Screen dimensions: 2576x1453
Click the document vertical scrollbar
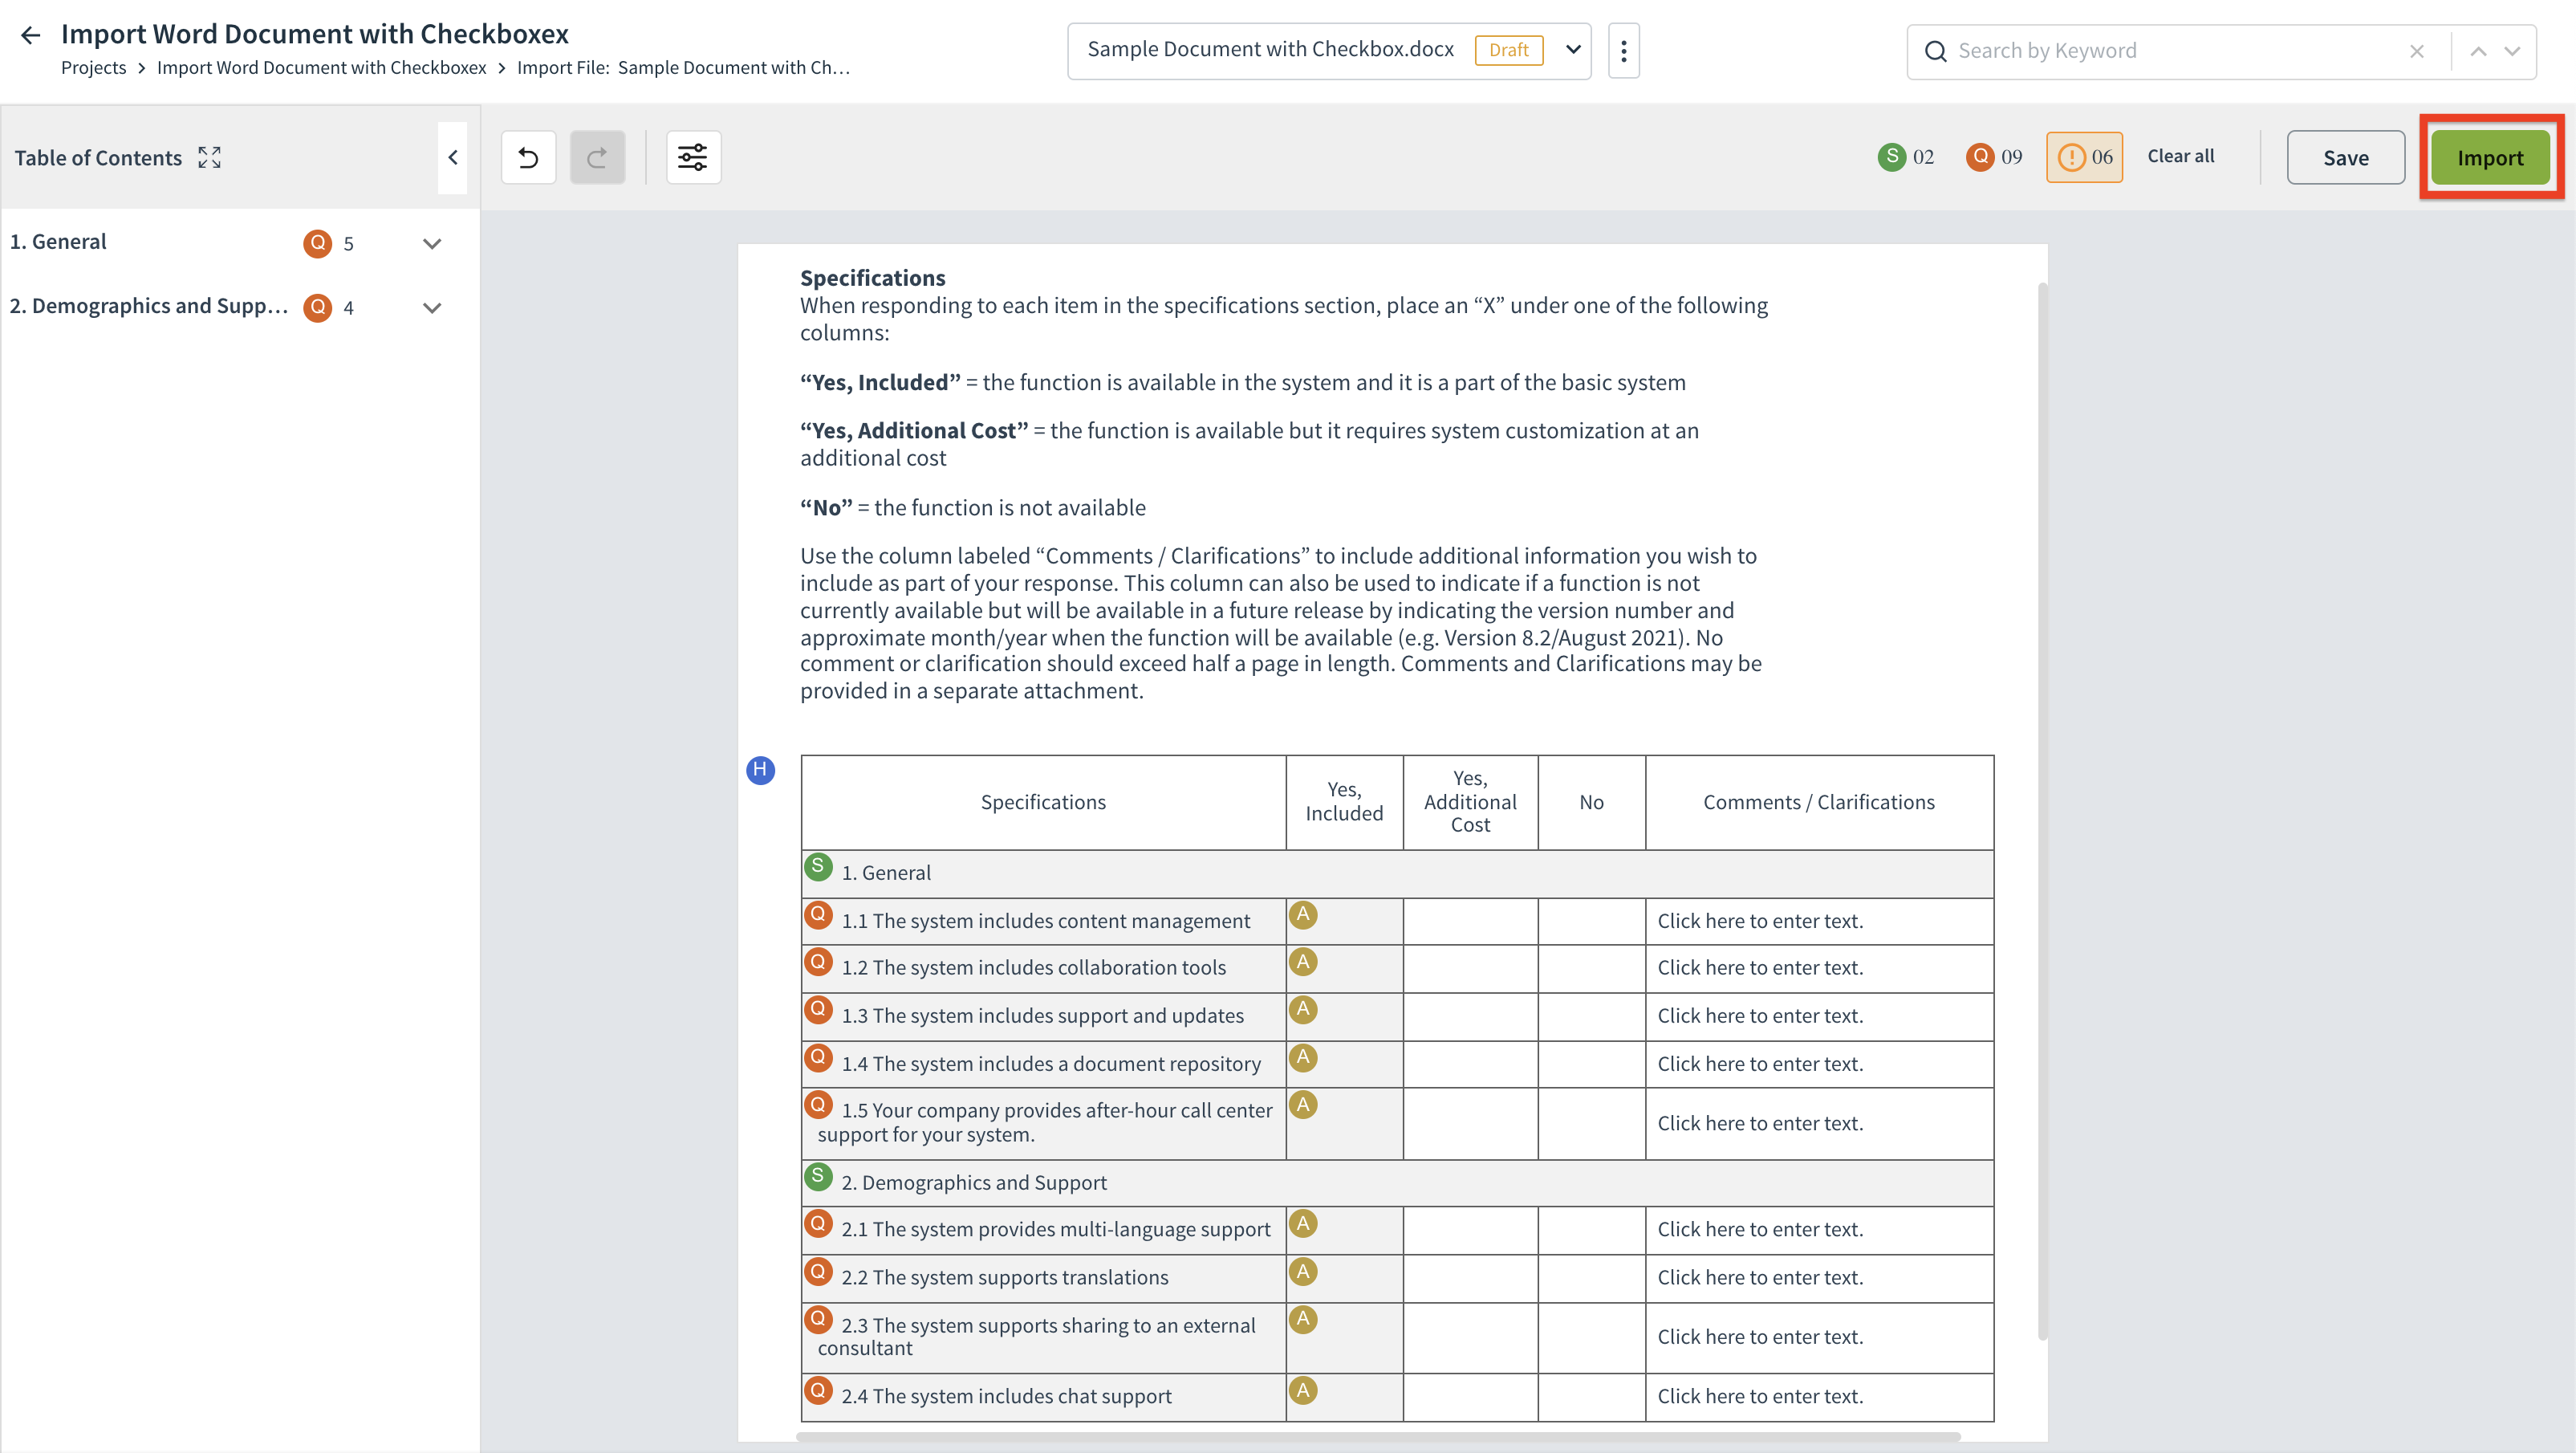point(2042,811)
